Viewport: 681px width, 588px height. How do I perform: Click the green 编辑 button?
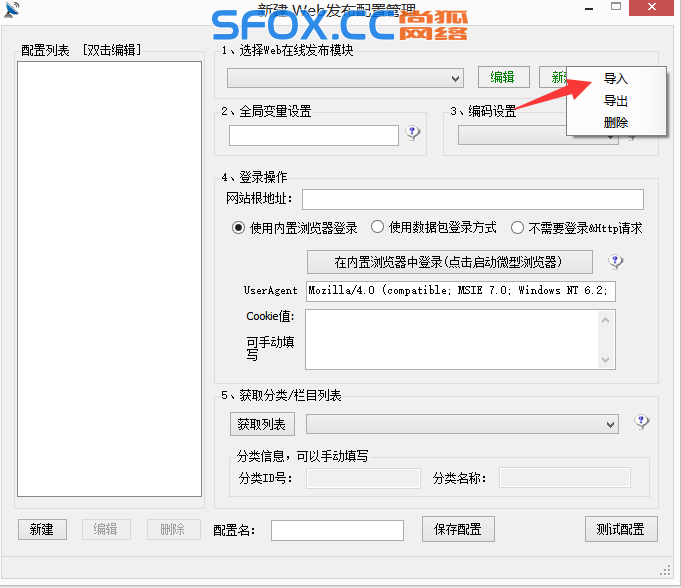coord(502,77)
